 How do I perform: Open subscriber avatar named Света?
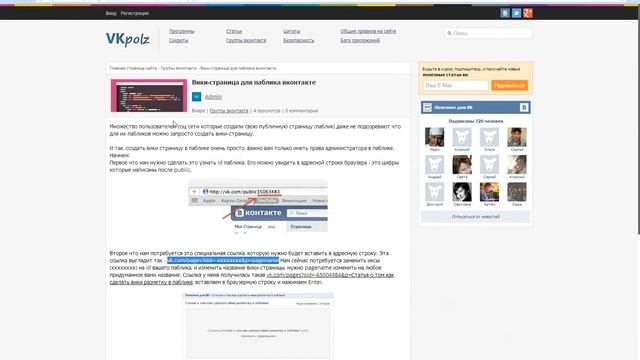click(x=462, y=164)
